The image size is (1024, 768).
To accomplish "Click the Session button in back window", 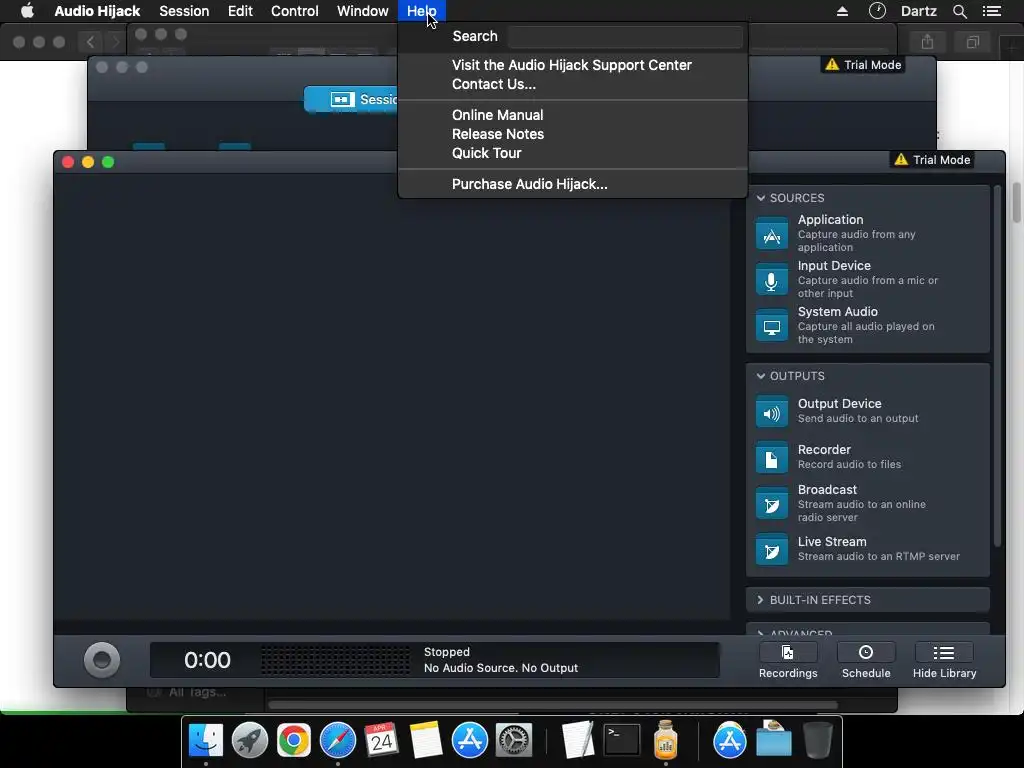I will click(351, 99).
